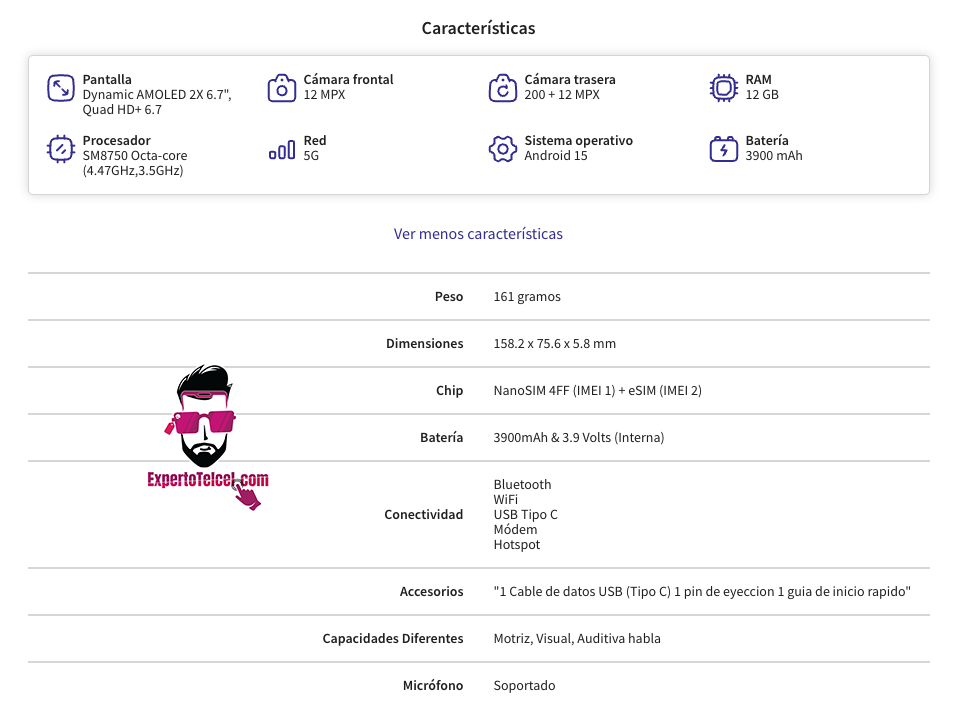Click the Cámara frontal camera icon
Image resolution: width=970 pixels, height=726 pixels.
[281, 88]
